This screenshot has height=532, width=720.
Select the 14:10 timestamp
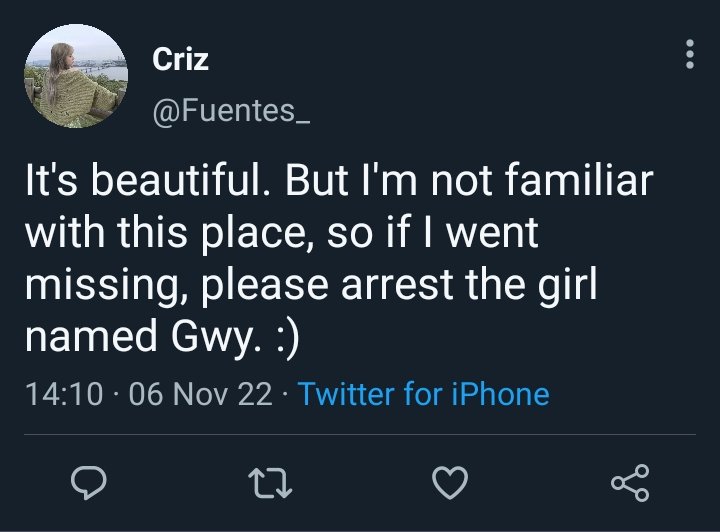(62, 393)
